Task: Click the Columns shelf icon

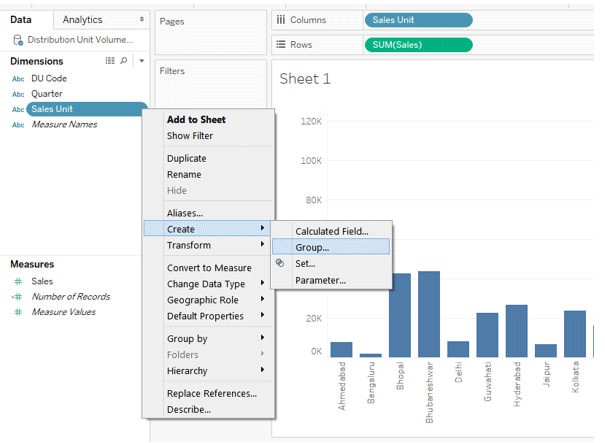Action: [279, 19]
